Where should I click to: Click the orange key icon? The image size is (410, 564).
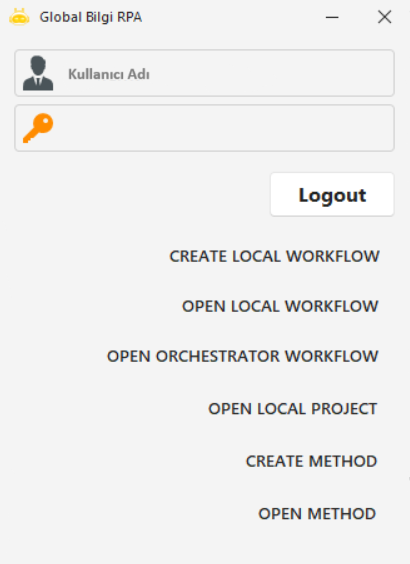38,128
